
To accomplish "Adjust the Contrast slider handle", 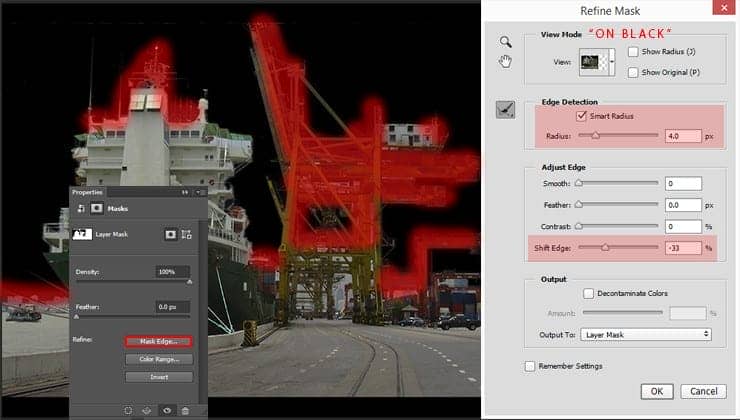I will (x=579, y=227).
